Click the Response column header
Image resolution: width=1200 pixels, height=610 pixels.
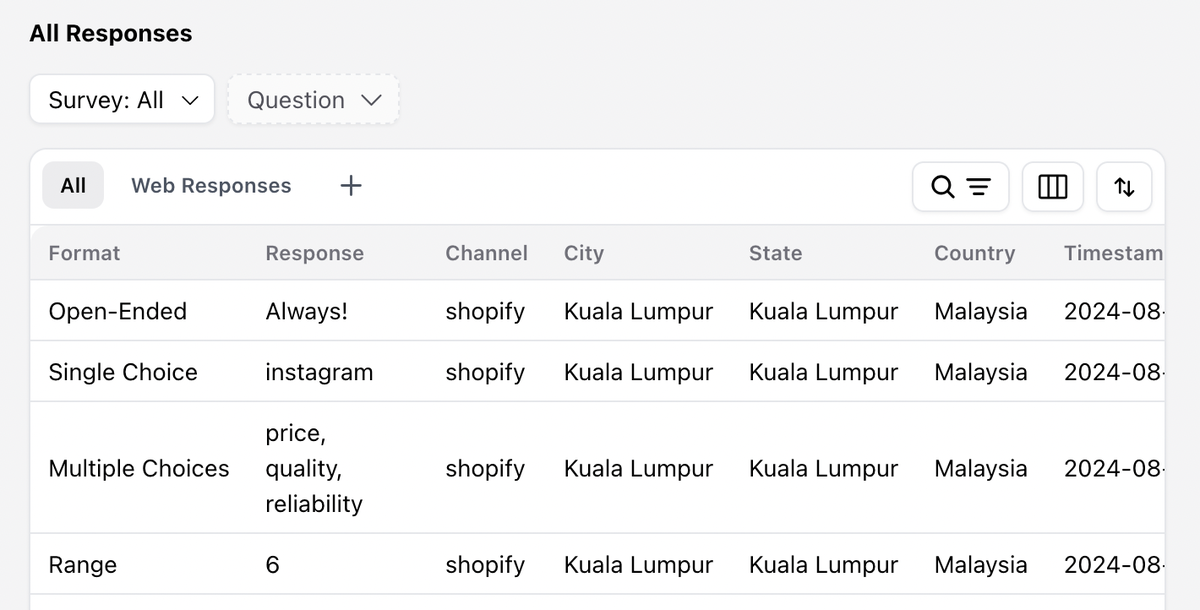(314, 253)
